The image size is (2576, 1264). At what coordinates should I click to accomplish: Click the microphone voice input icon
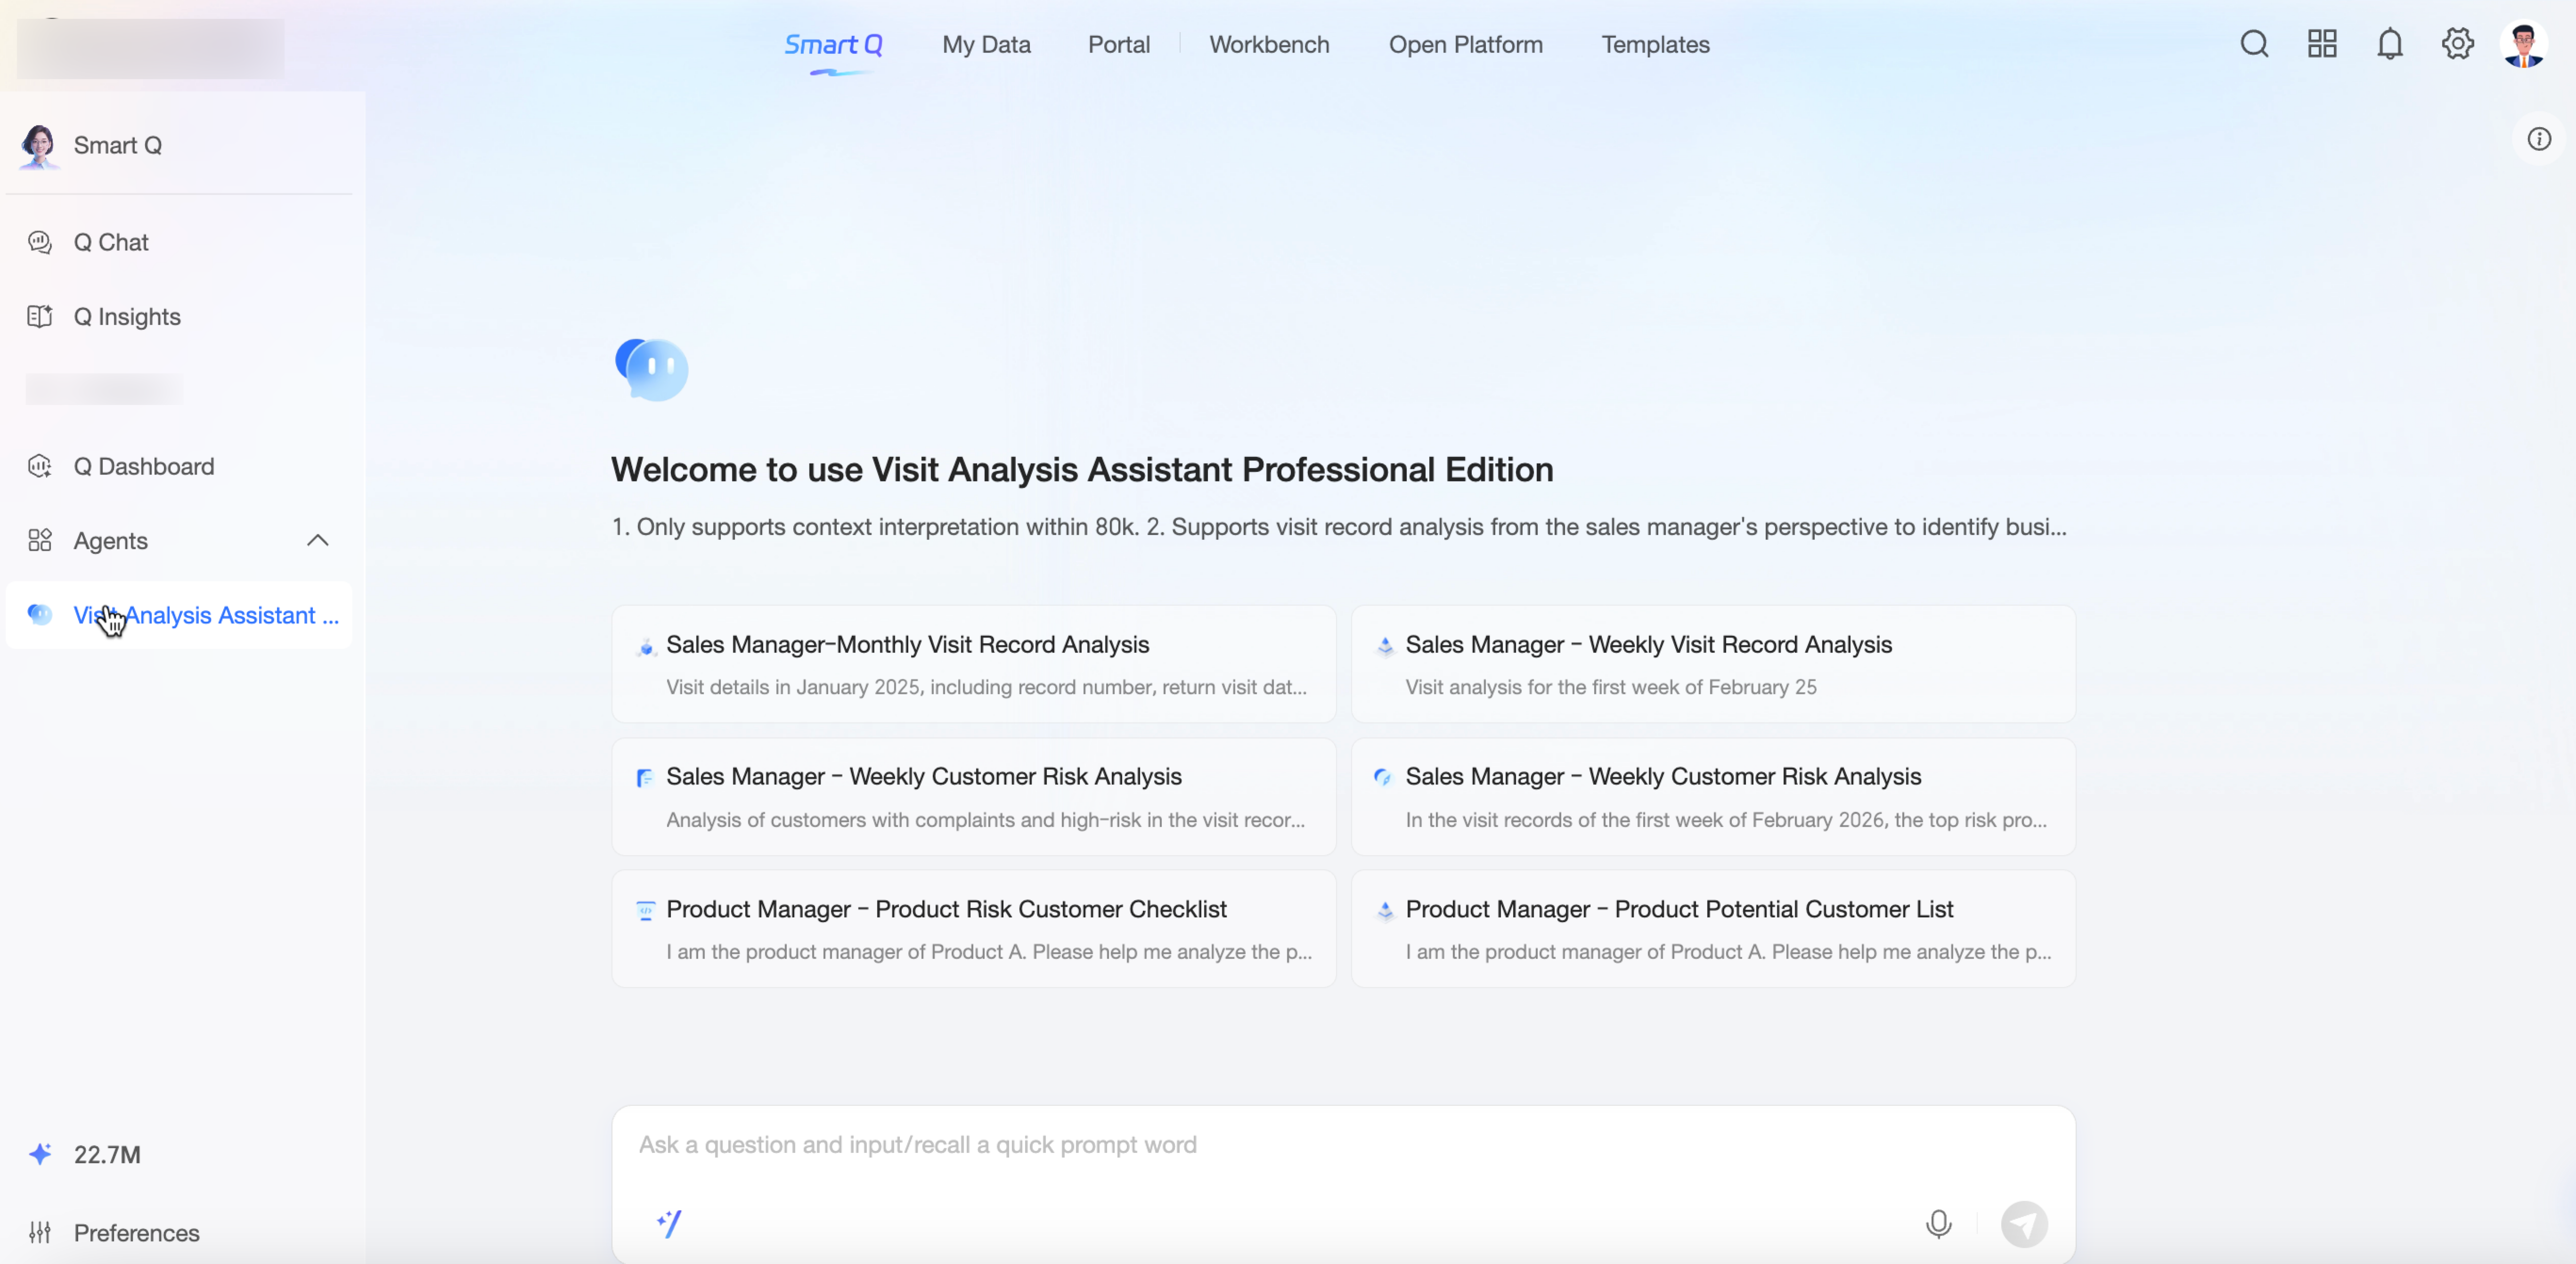(x=1938, y=1223)
